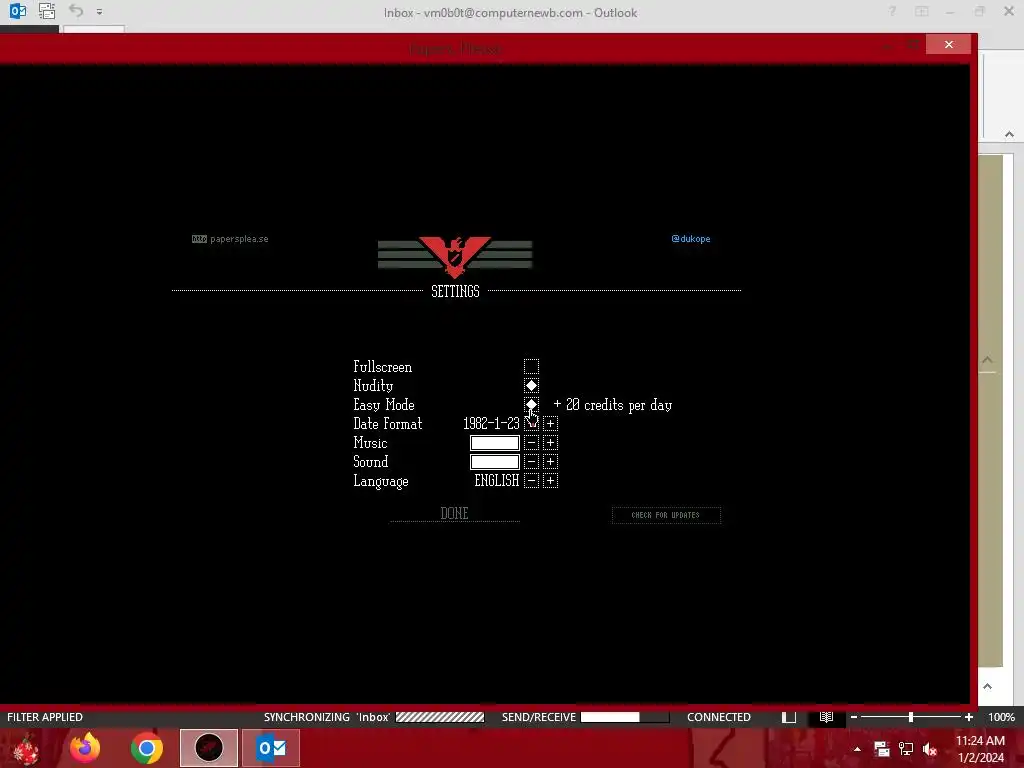Raise Sound volume with its plus button
The width and height of the screenshot is (1024, 768).
(x=550, y=462)
